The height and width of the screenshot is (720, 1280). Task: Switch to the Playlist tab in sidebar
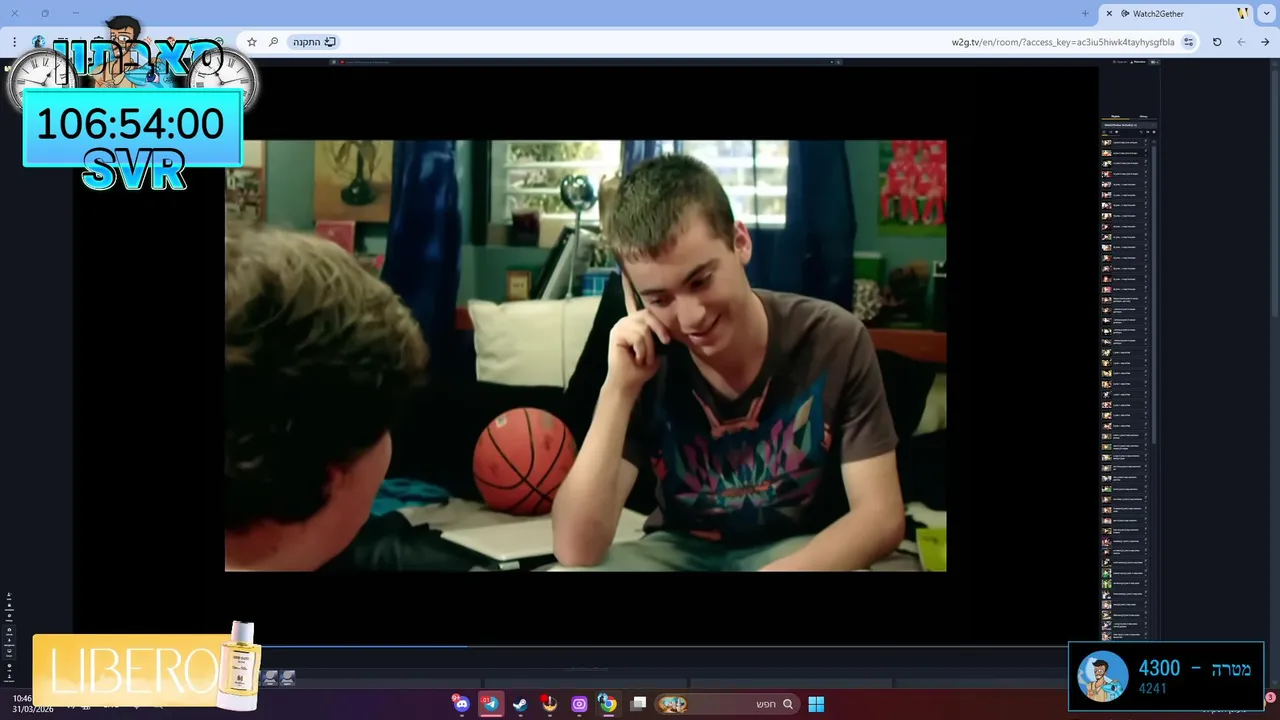point(1115,116)
